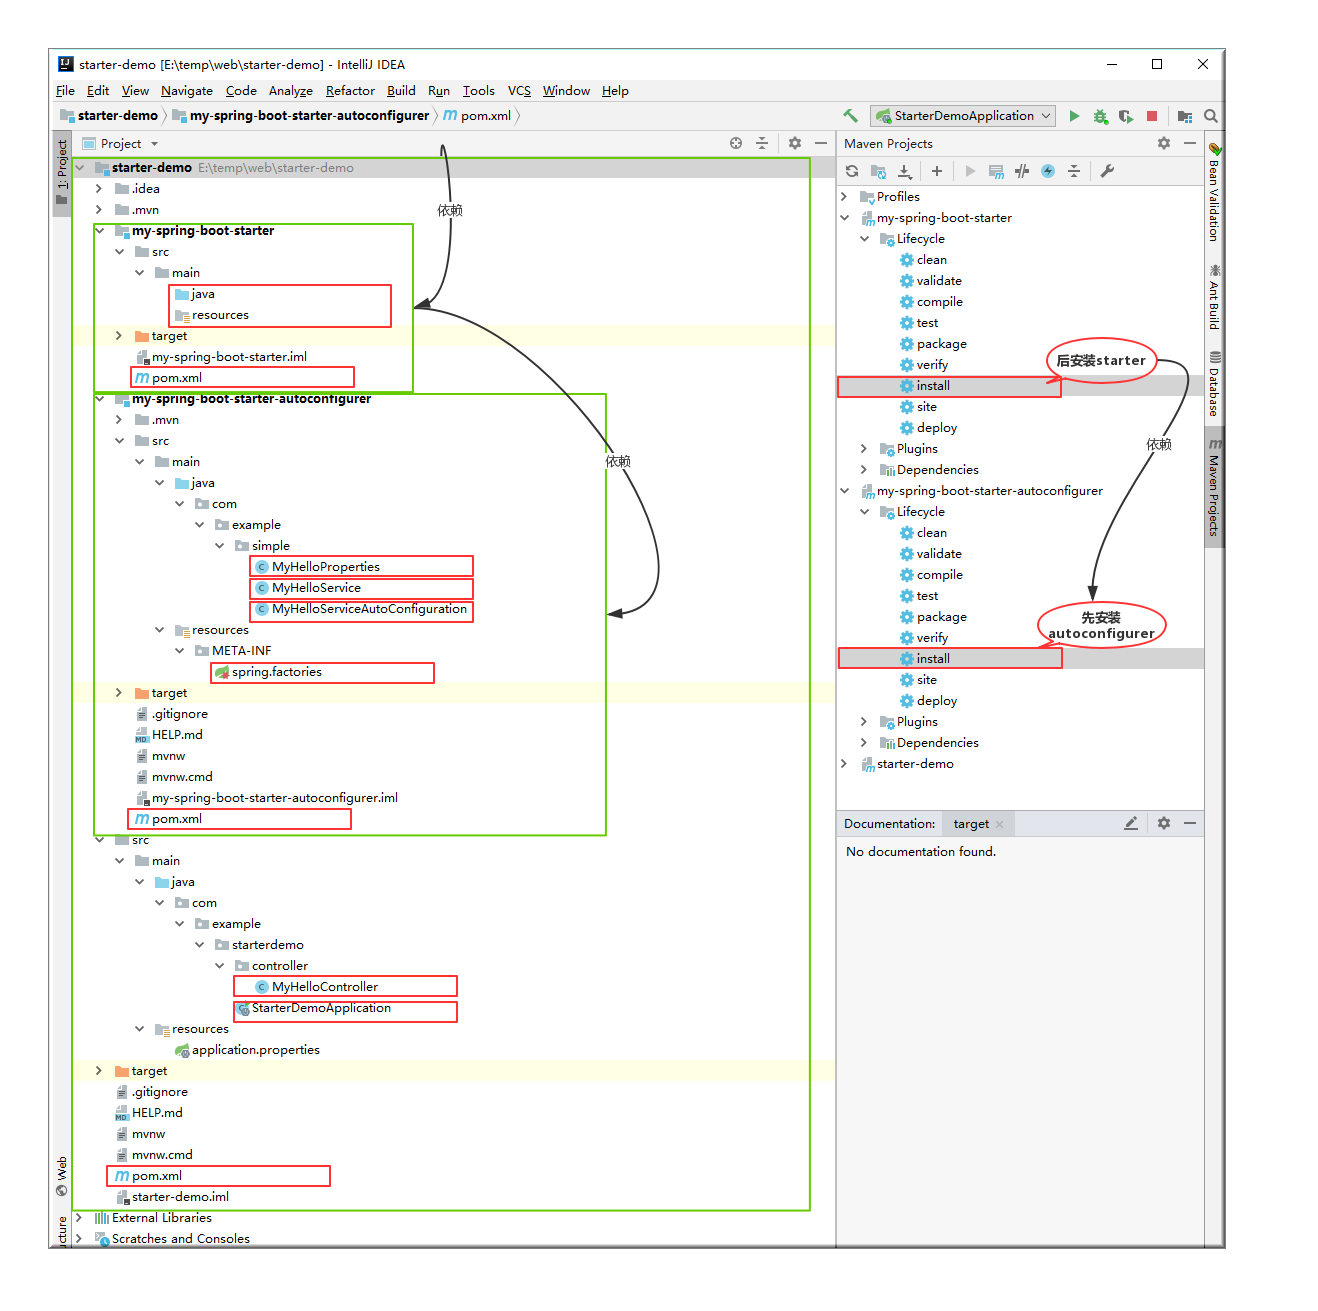The height and width of the screenshot is (1311, 1318).
Task: Toggle the 1: Project tool window stripe
Action: point(62,173)
